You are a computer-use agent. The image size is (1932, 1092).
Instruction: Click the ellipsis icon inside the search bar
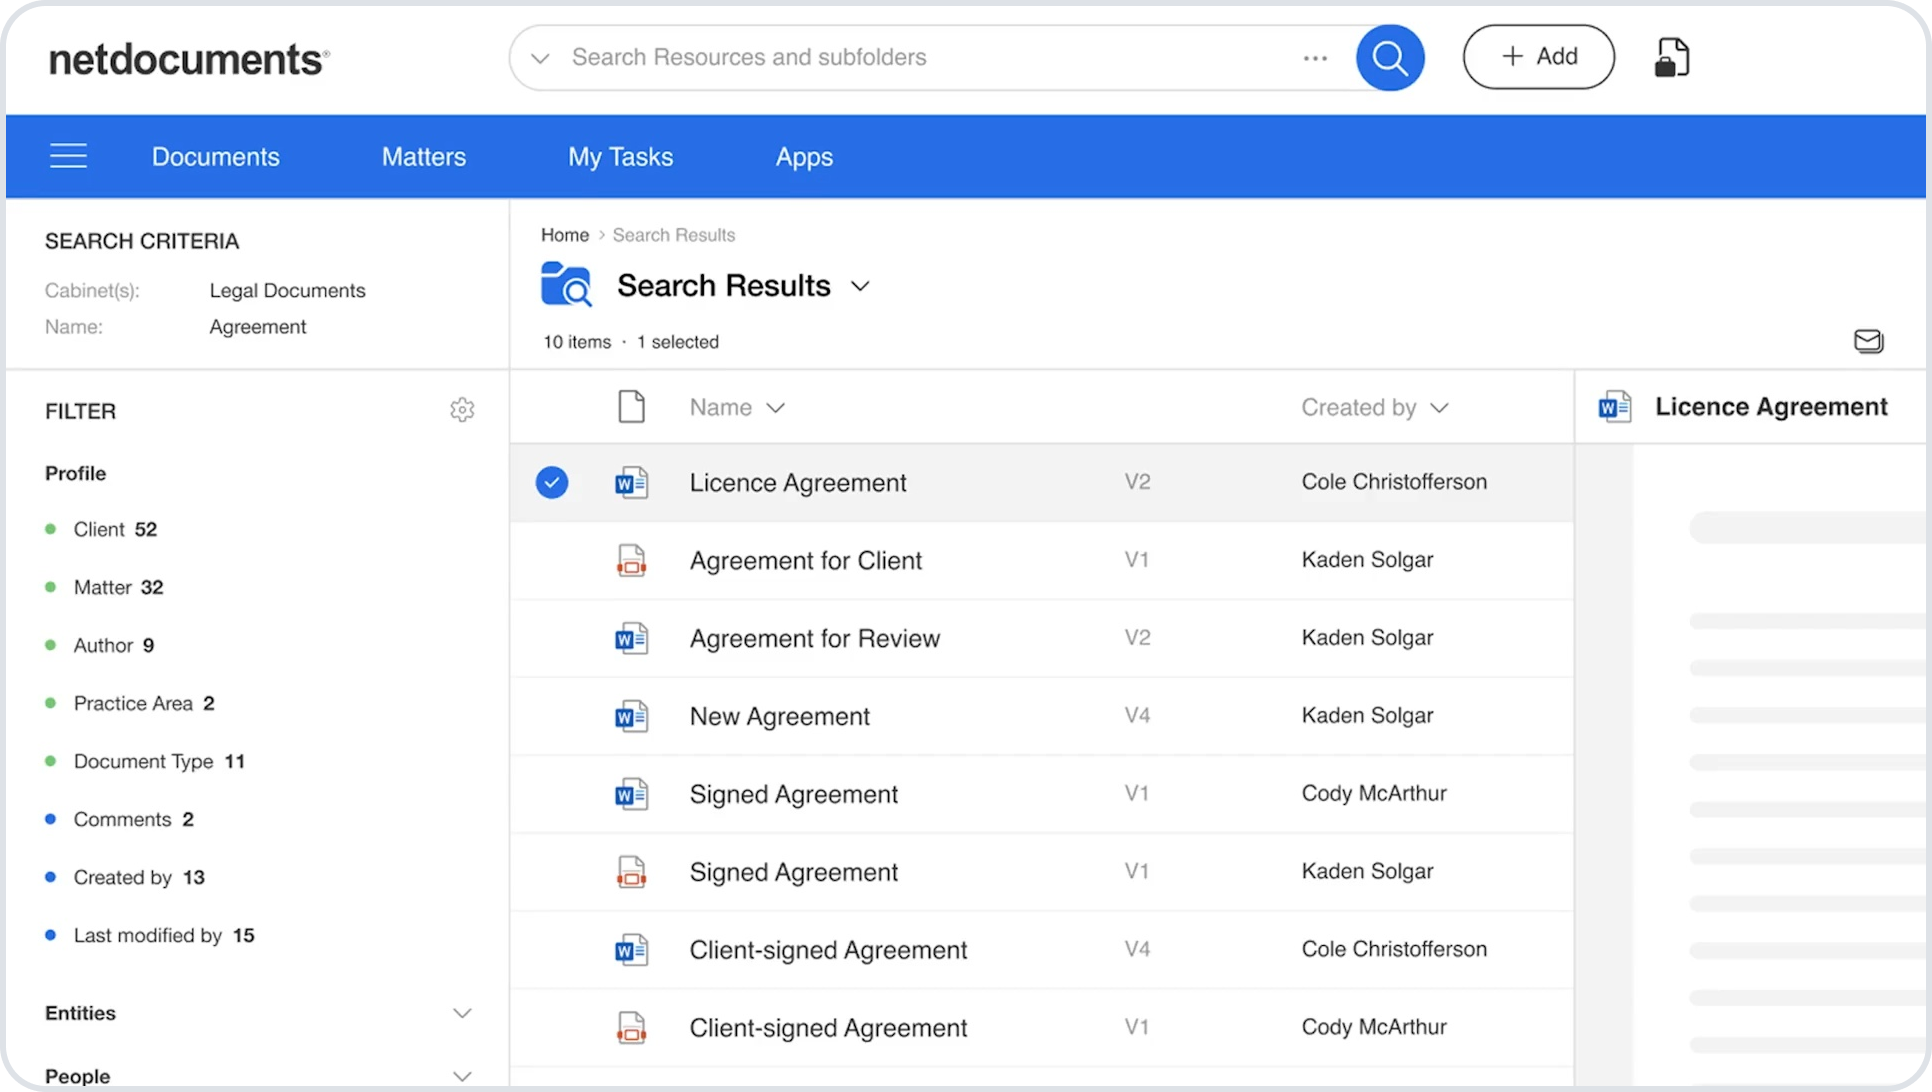pyautogui.click(x=1315, y=57)
